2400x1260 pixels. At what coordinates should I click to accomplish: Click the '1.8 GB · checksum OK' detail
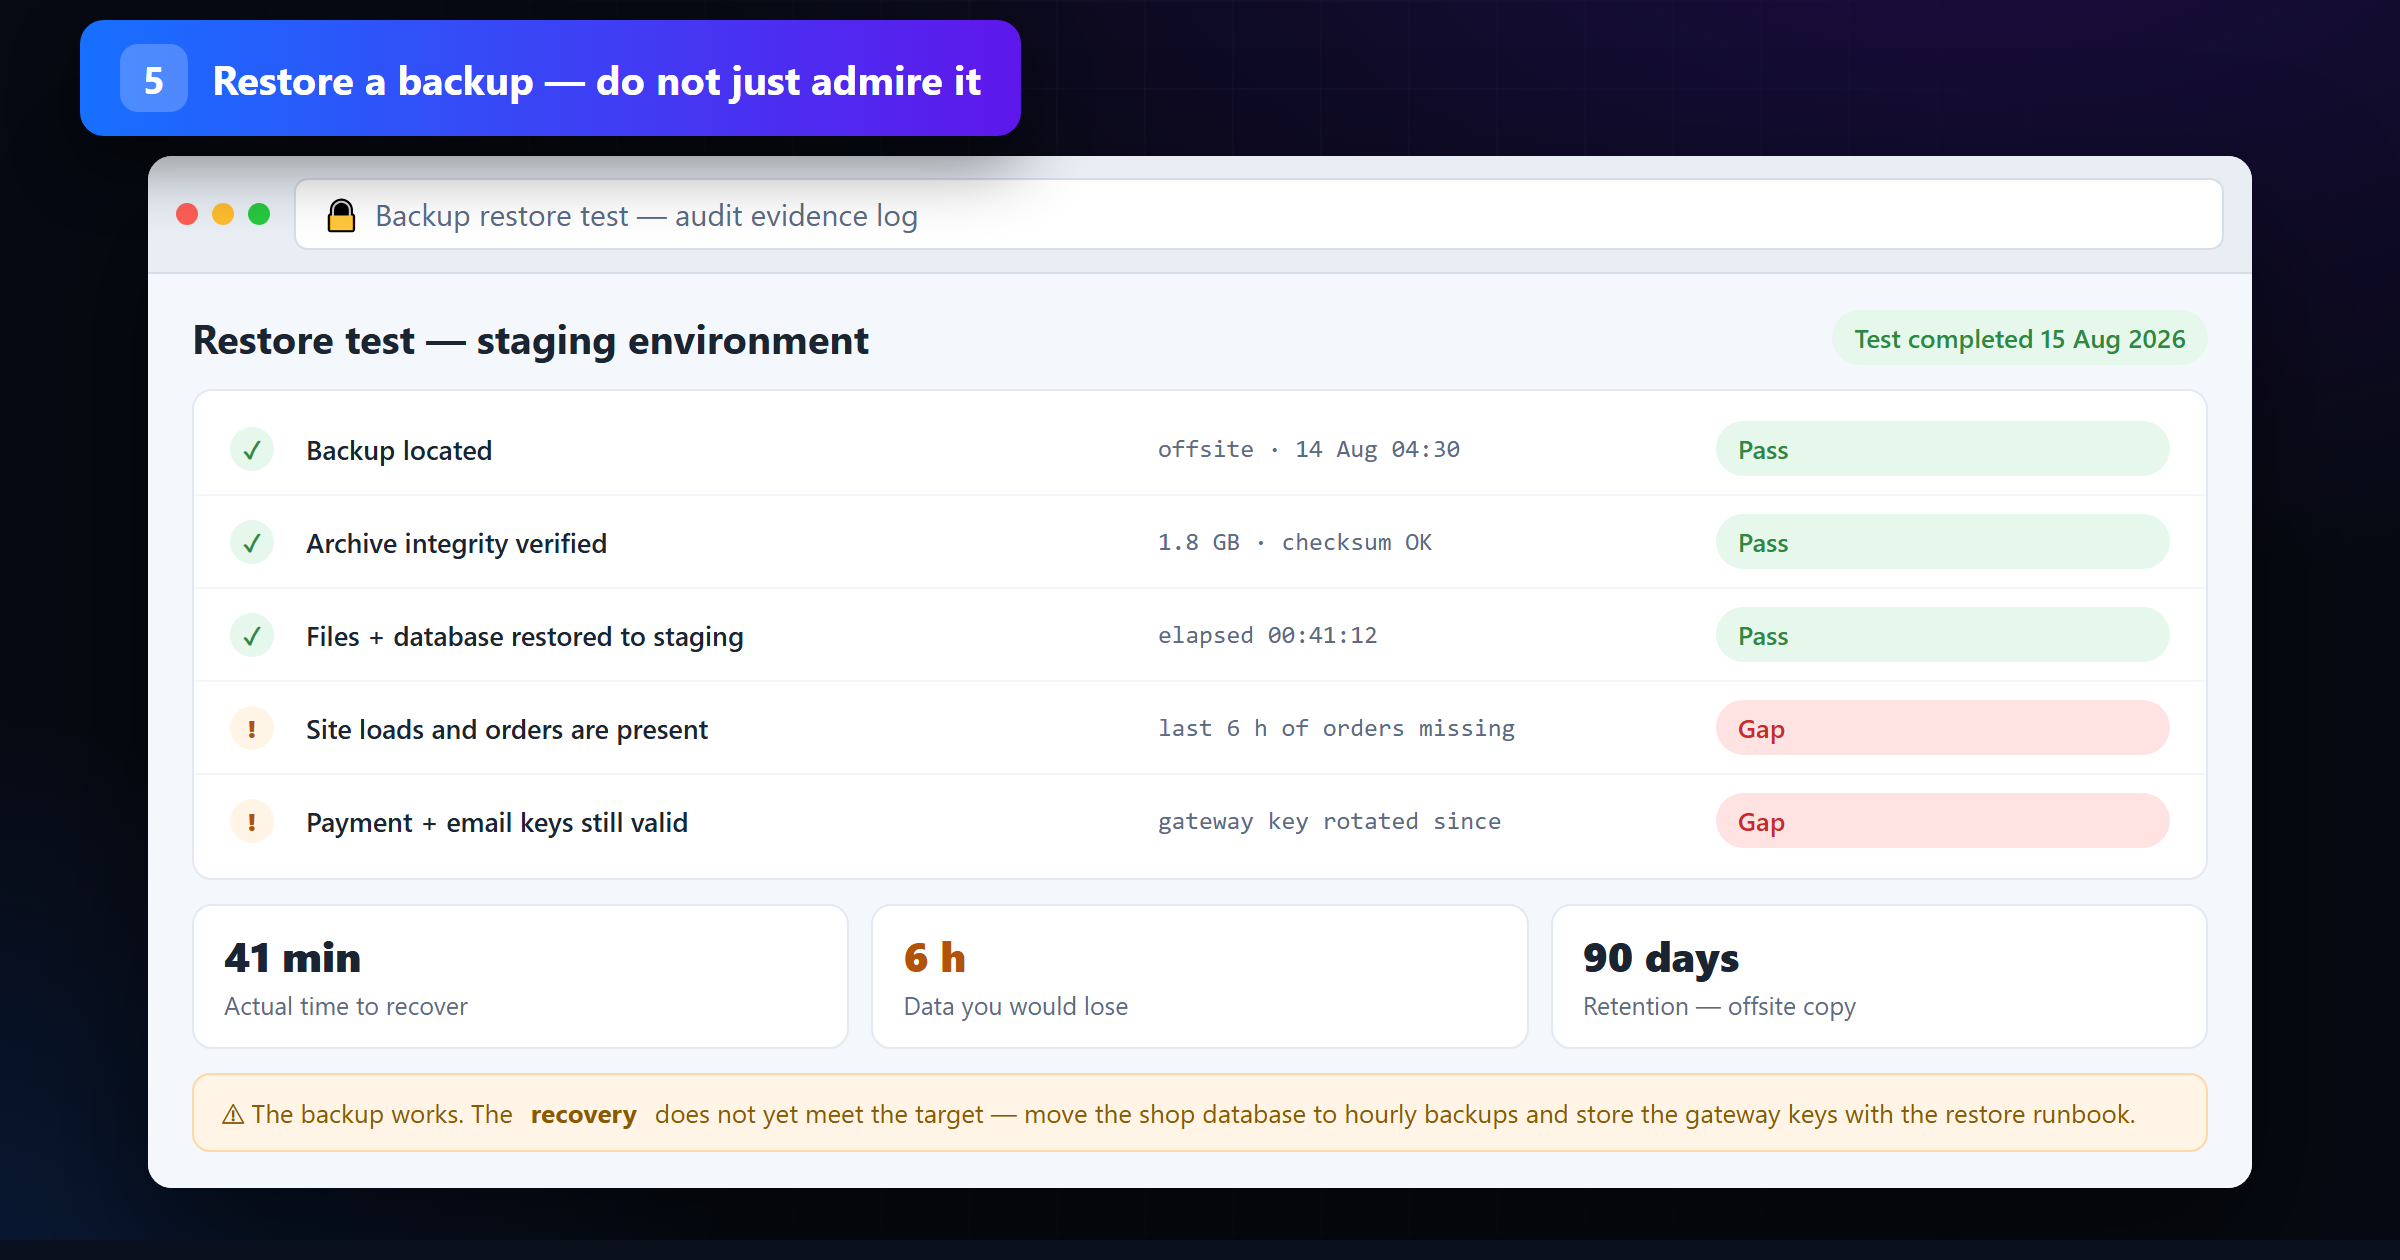coord(1295,542)
